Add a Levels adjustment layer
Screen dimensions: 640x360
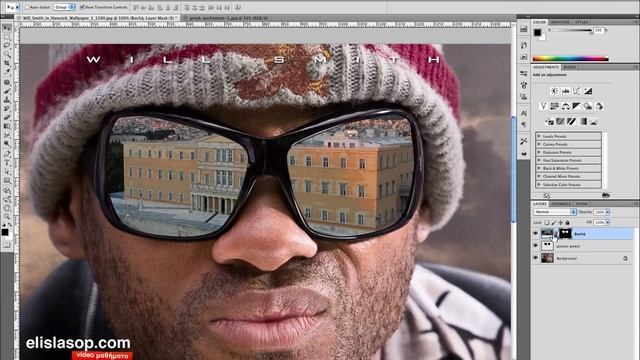point(565,91)
